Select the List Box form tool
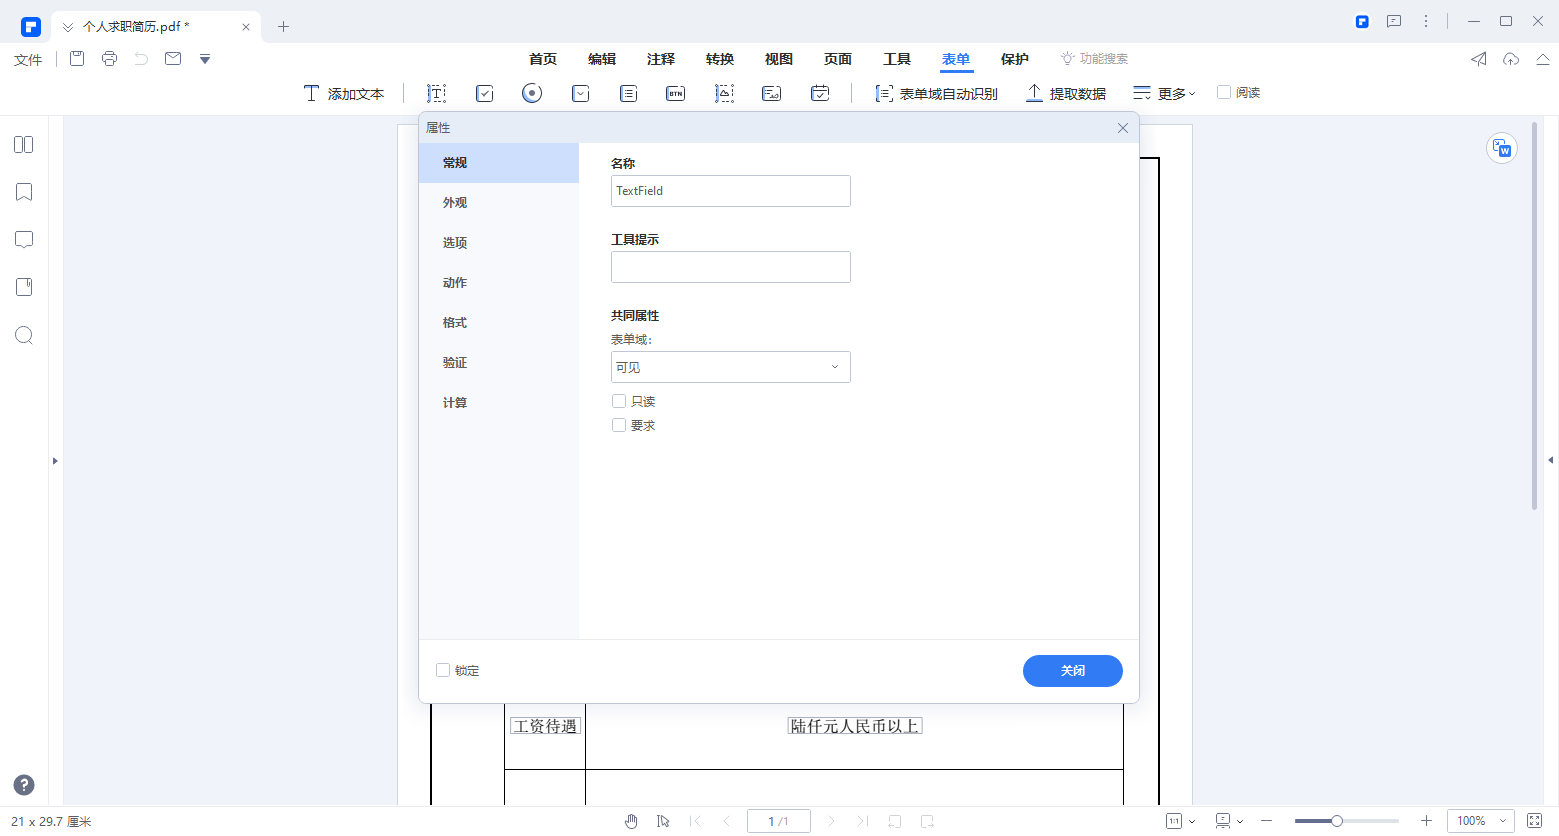1559x836 pixels. (x=628, y=92)
